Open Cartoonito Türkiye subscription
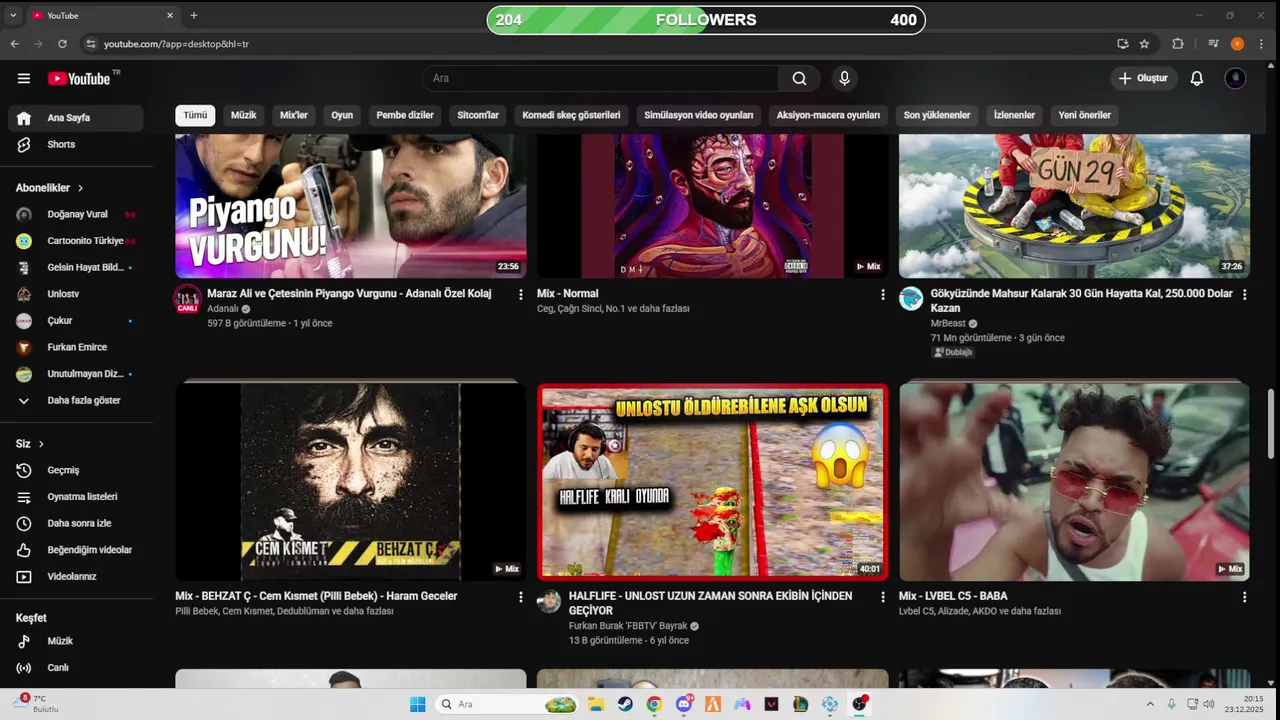Viewport: 1280px width, 720px height. point(76,241)
